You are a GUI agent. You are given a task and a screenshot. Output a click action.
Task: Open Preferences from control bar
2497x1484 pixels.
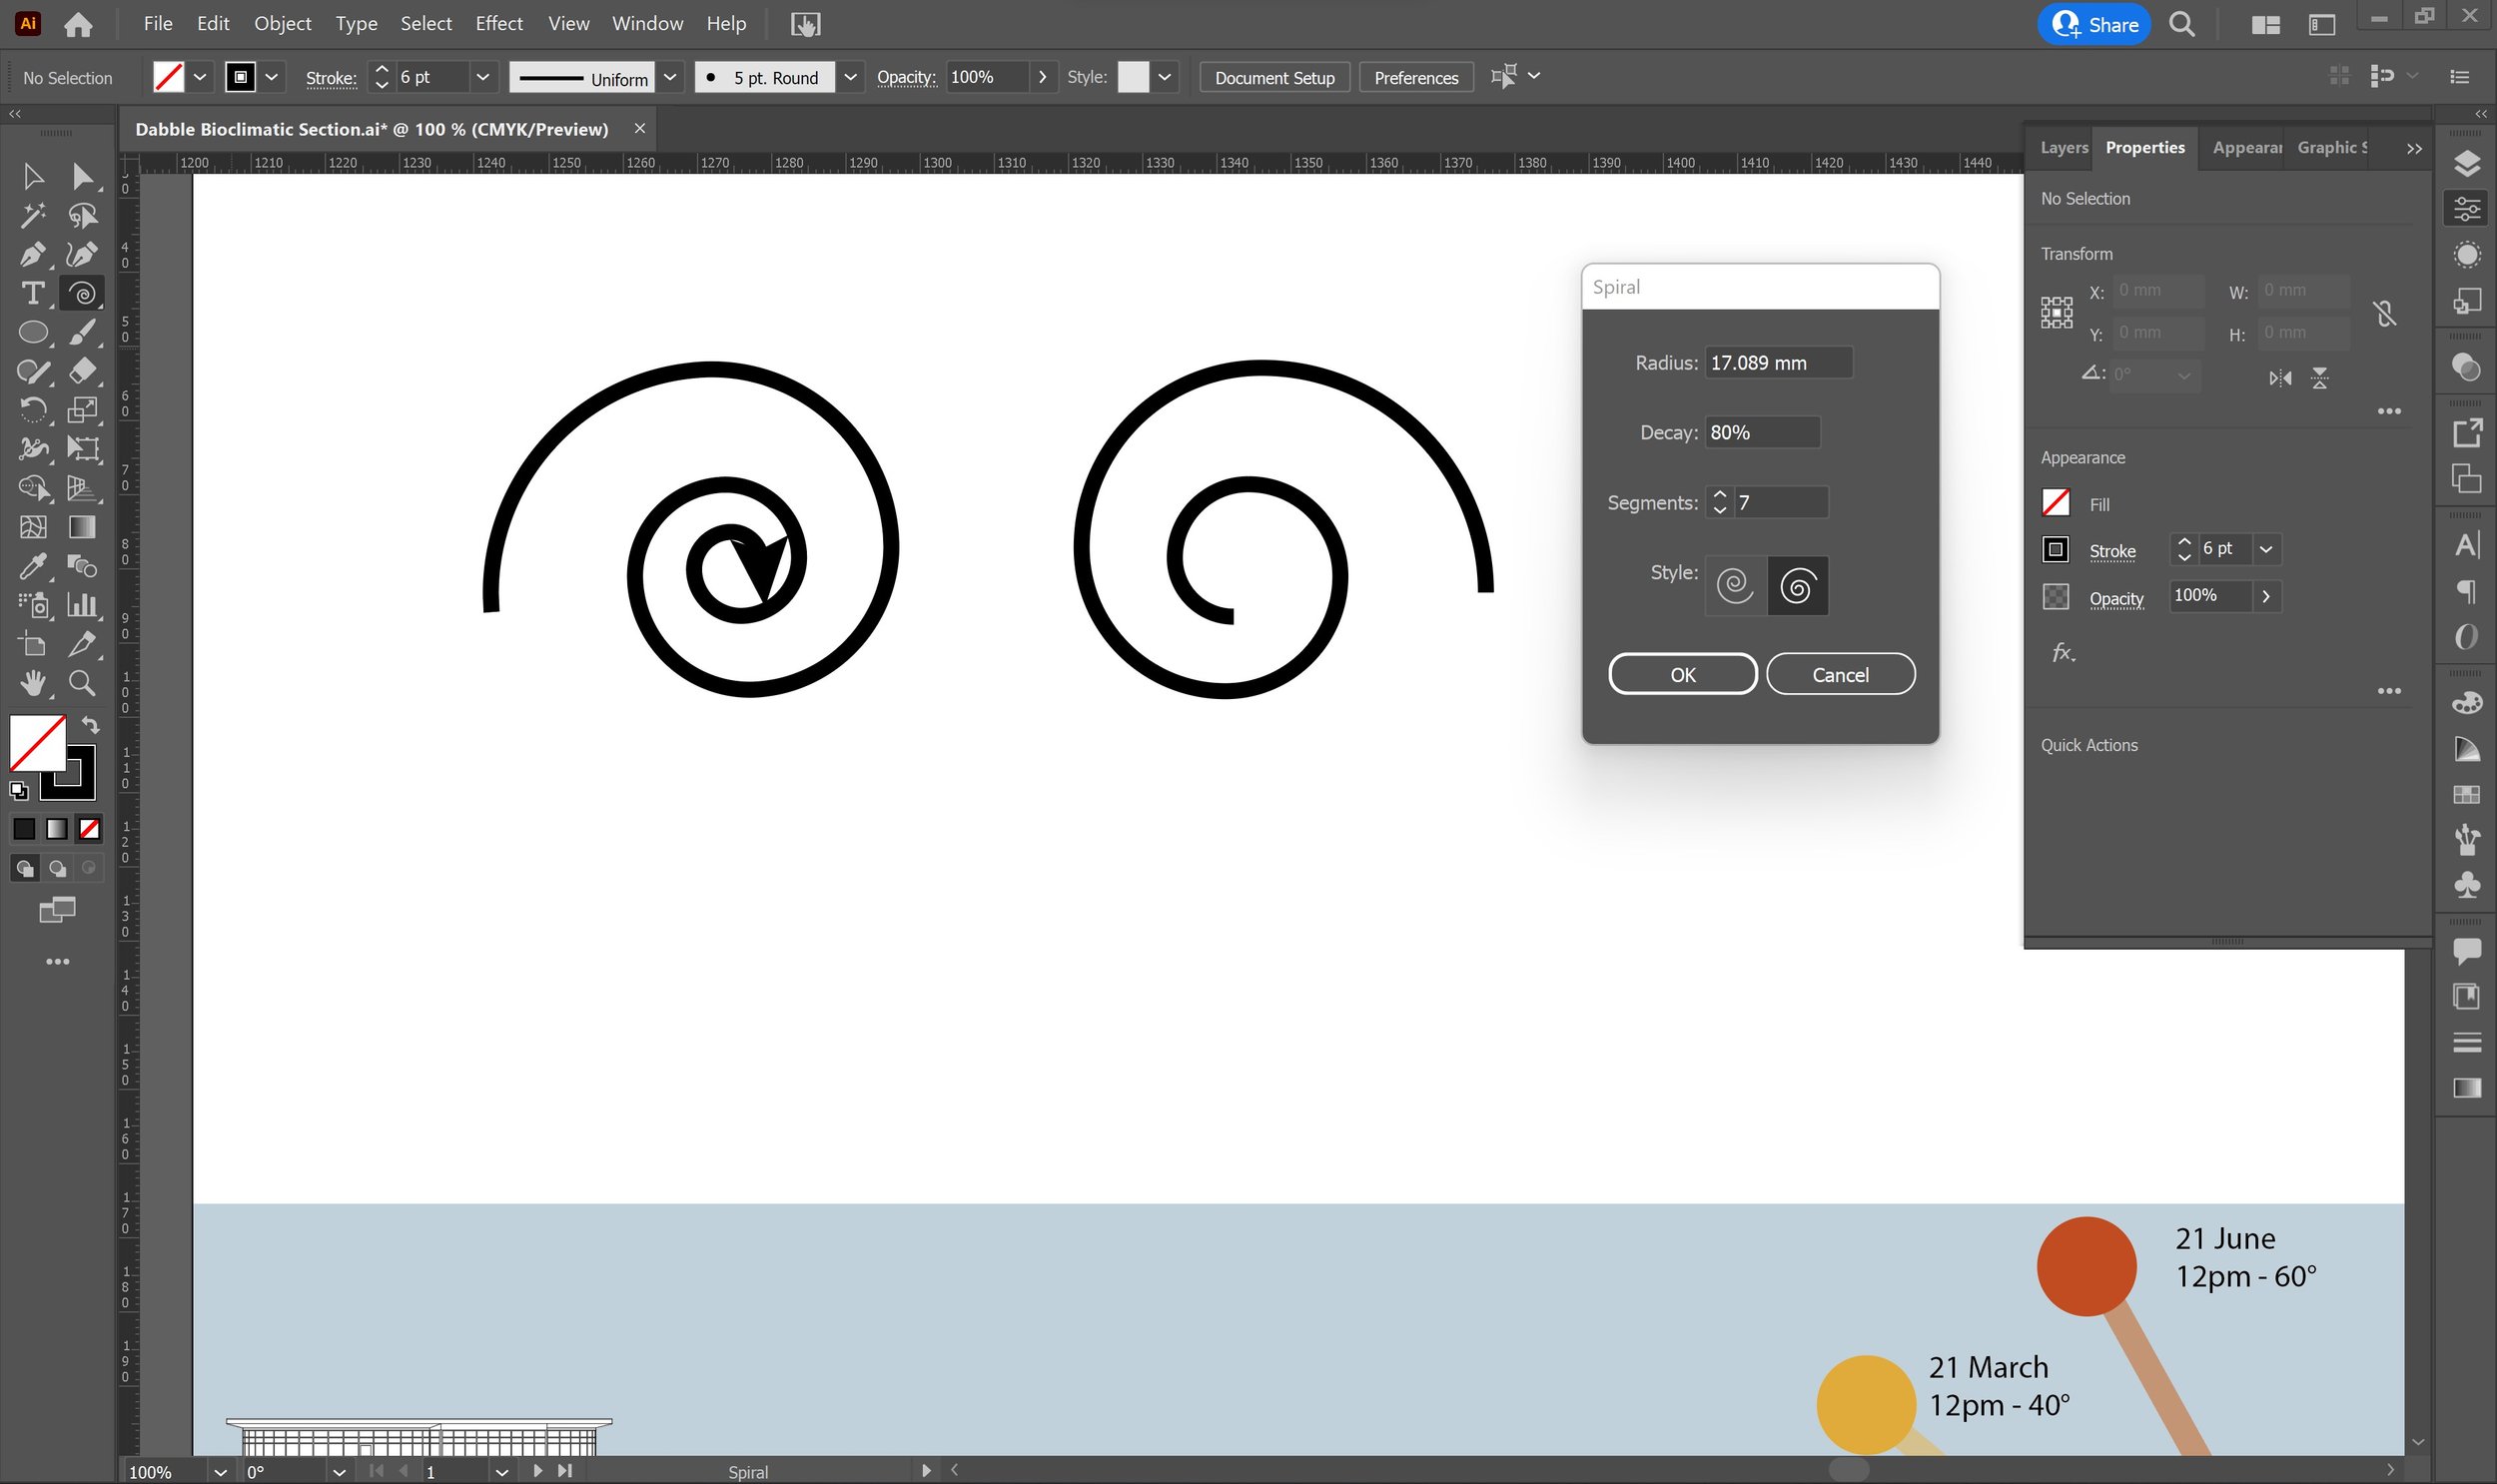pyautogui.click(x=1416, y=77)
